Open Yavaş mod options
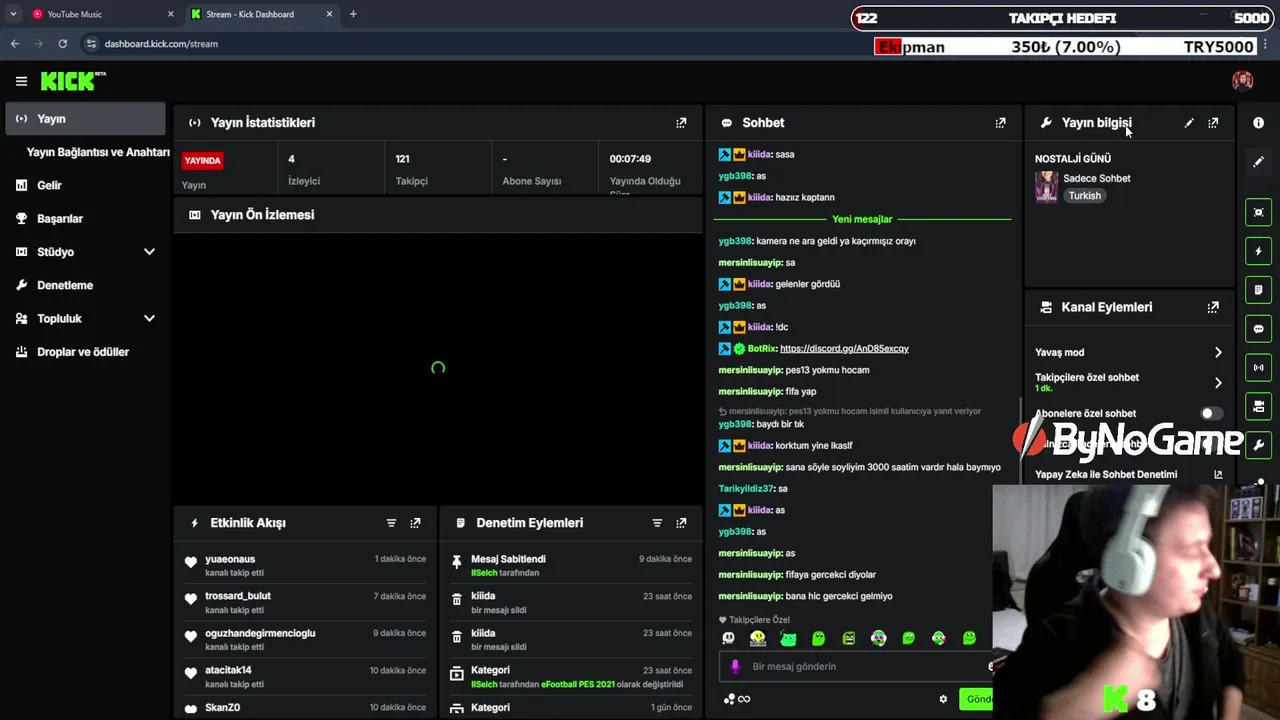 (x=1129, y=352)
